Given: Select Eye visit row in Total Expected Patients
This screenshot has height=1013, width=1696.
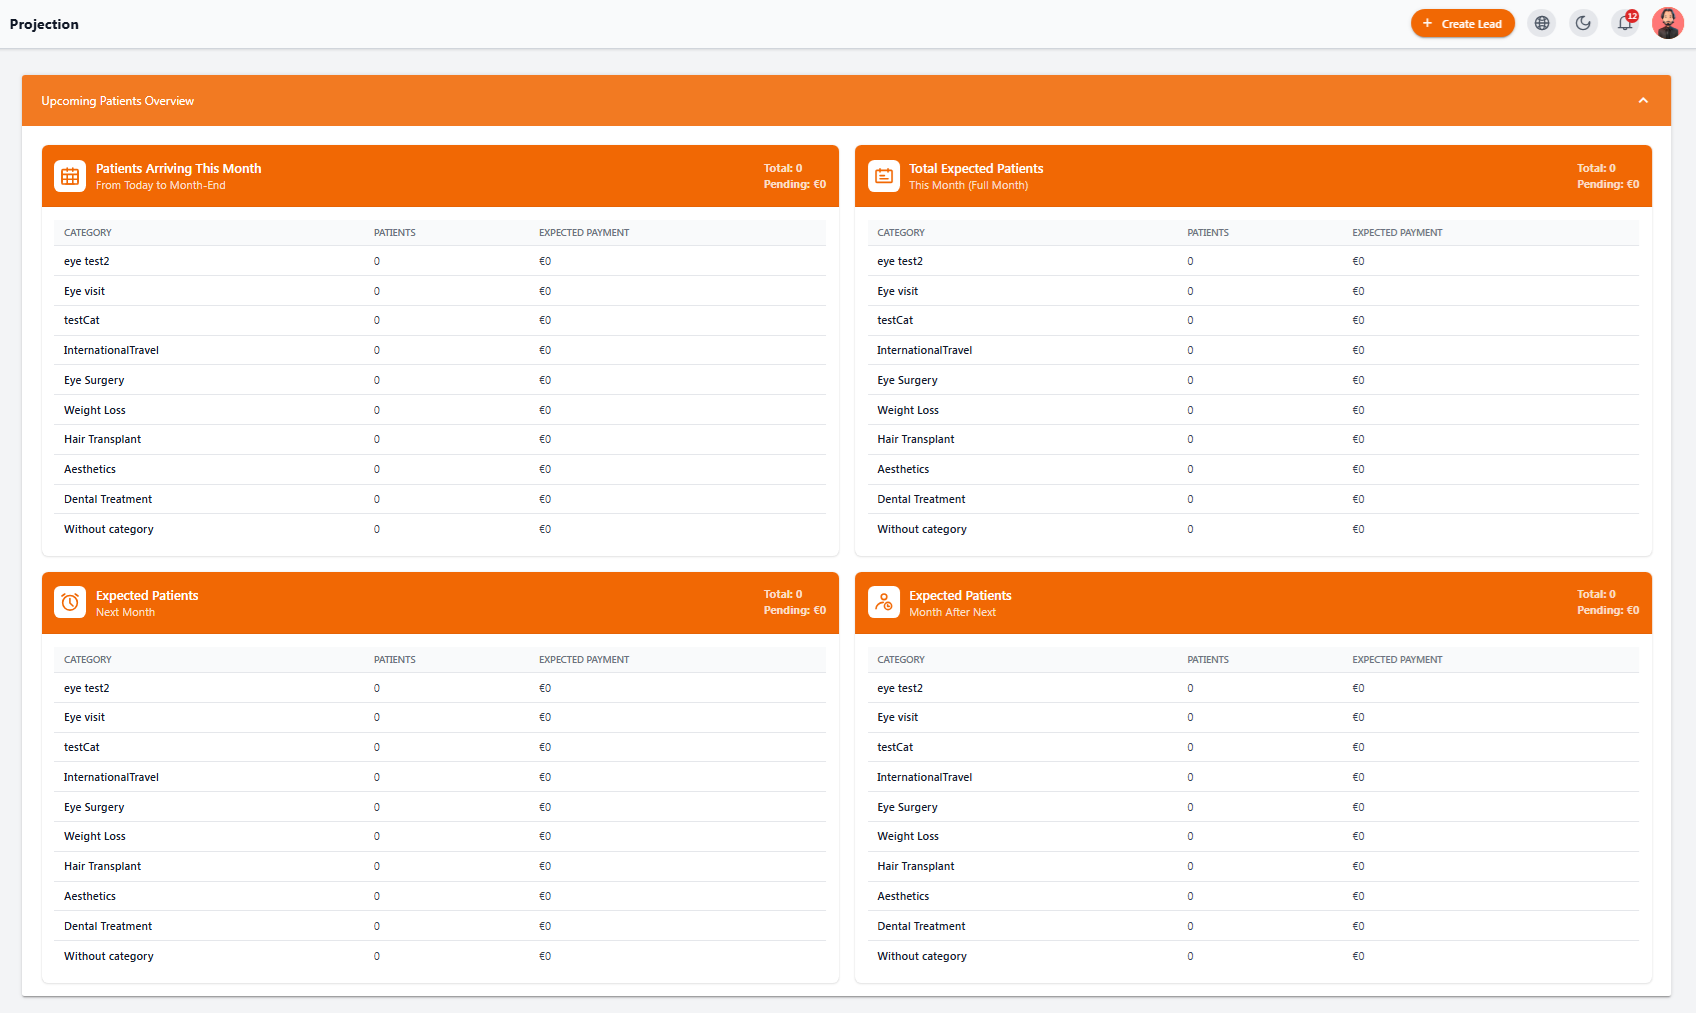Looking at the screenshot, I should click(1253, 291).
